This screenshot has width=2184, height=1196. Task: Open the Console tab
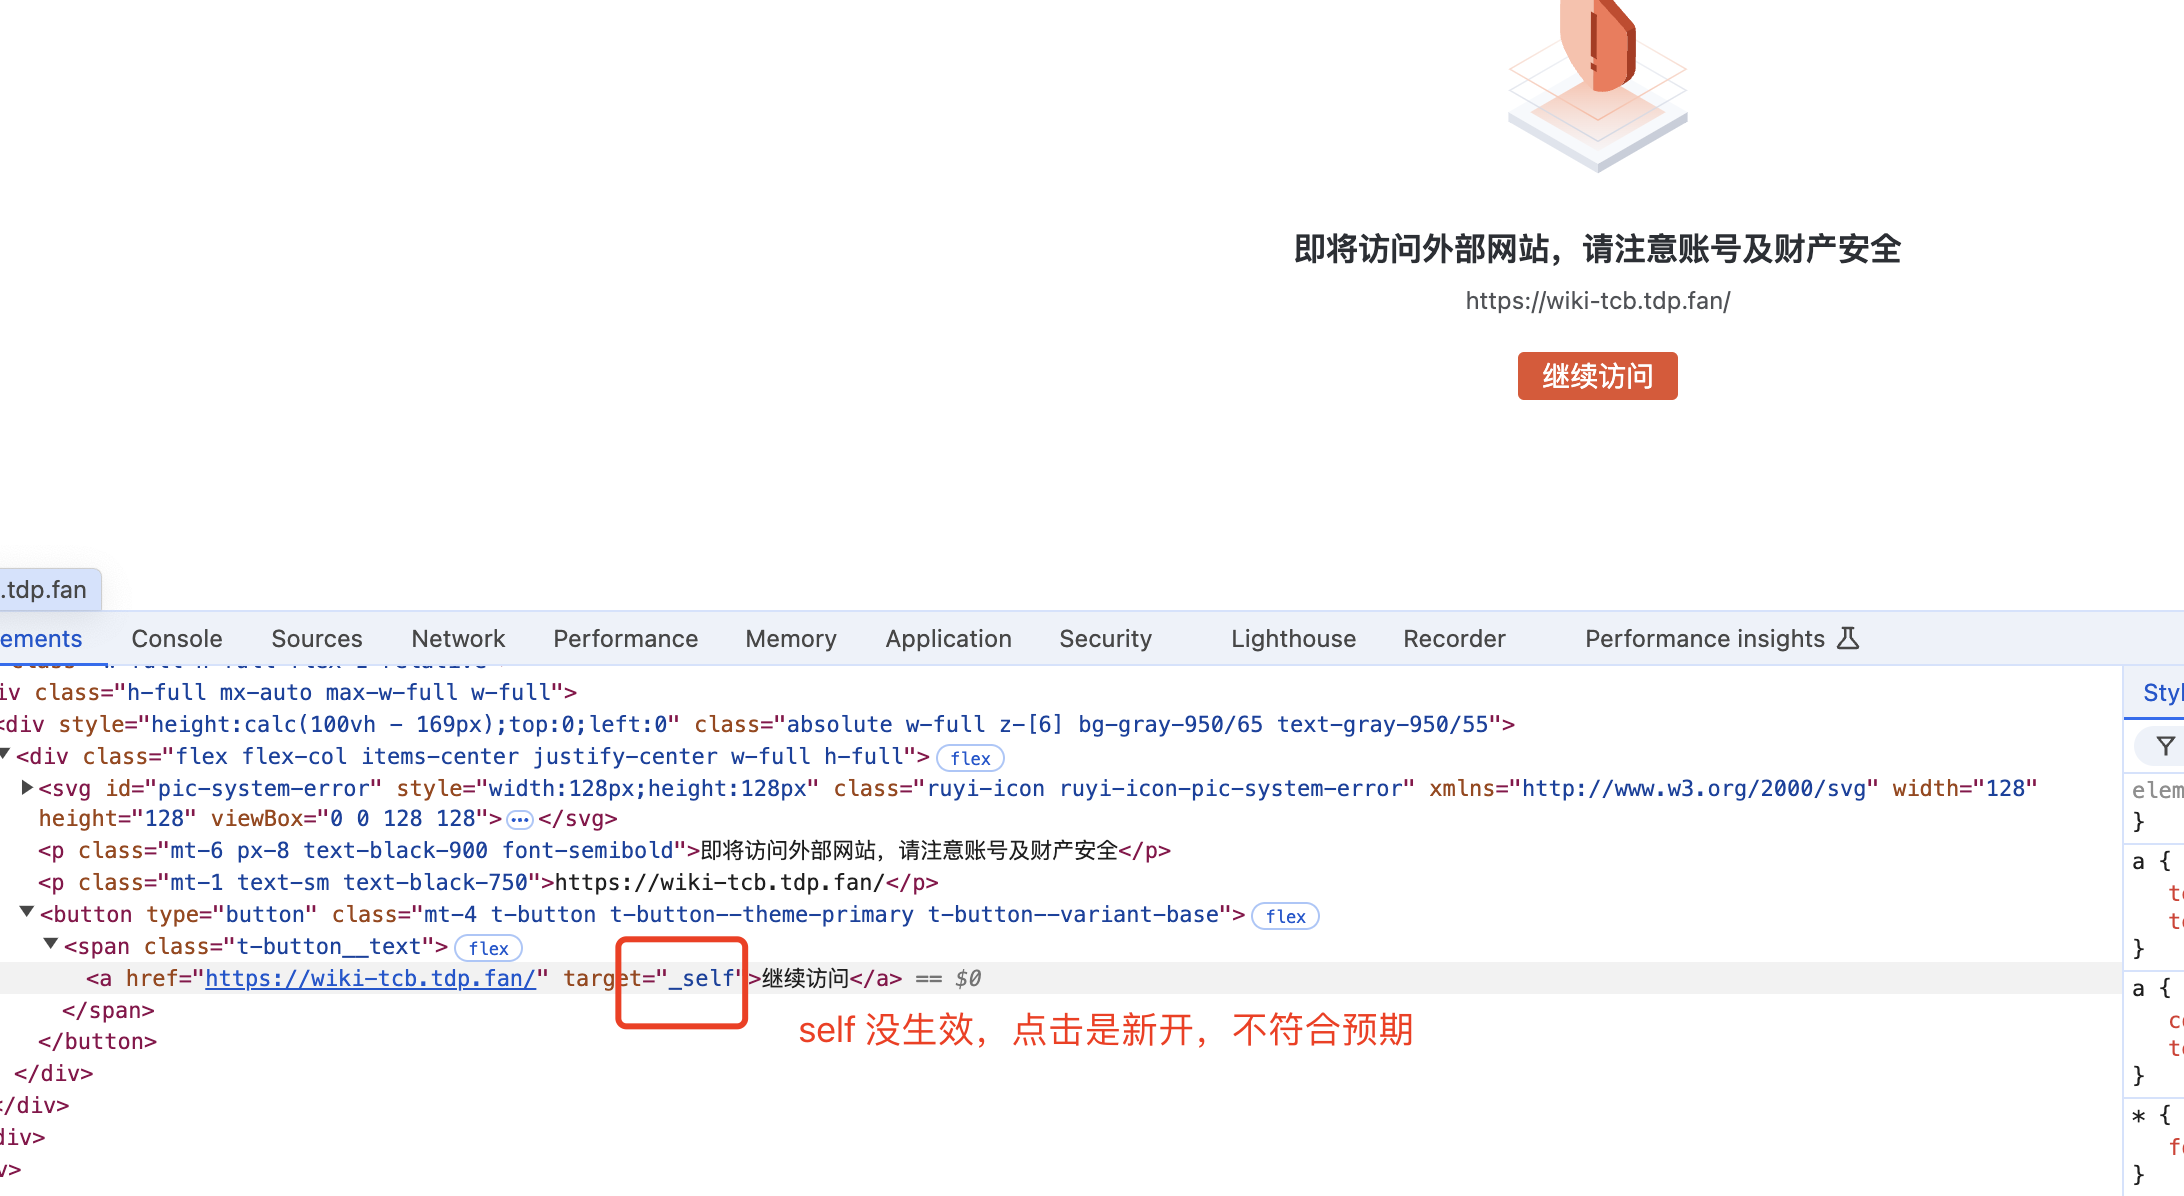click(177, 639)
